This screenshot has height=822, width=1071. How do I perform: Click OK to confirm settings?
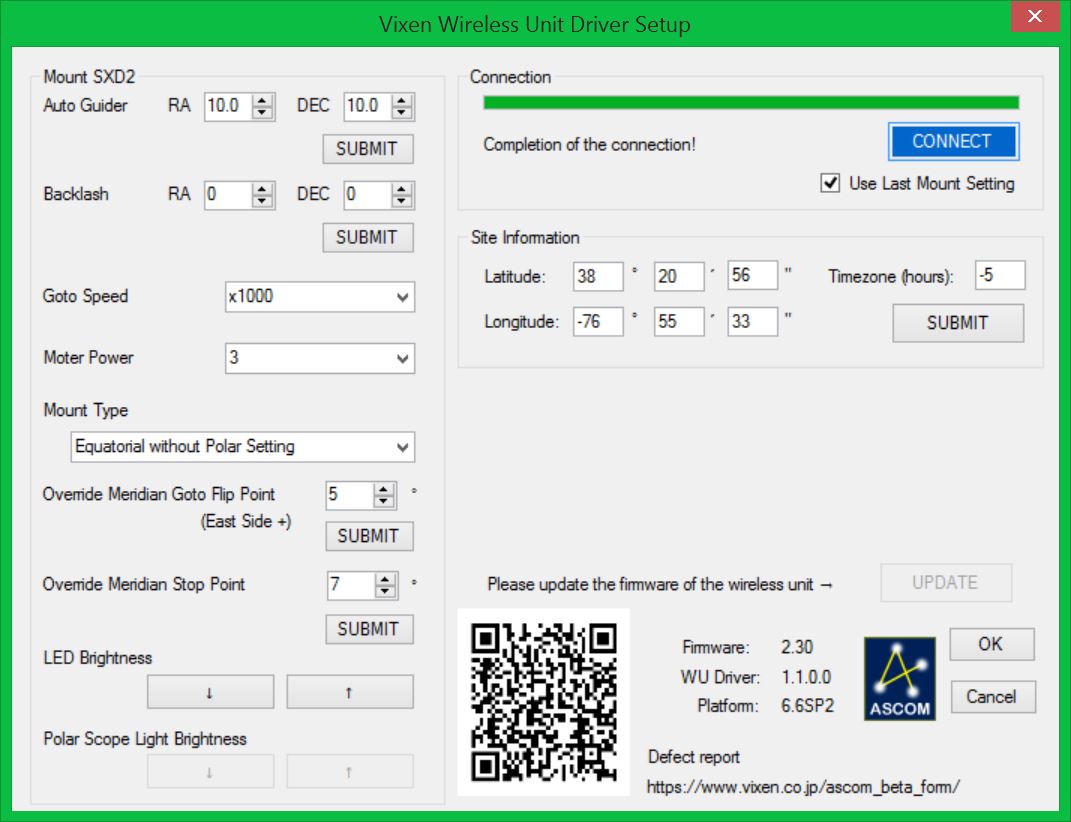click(x=990, y=644)
